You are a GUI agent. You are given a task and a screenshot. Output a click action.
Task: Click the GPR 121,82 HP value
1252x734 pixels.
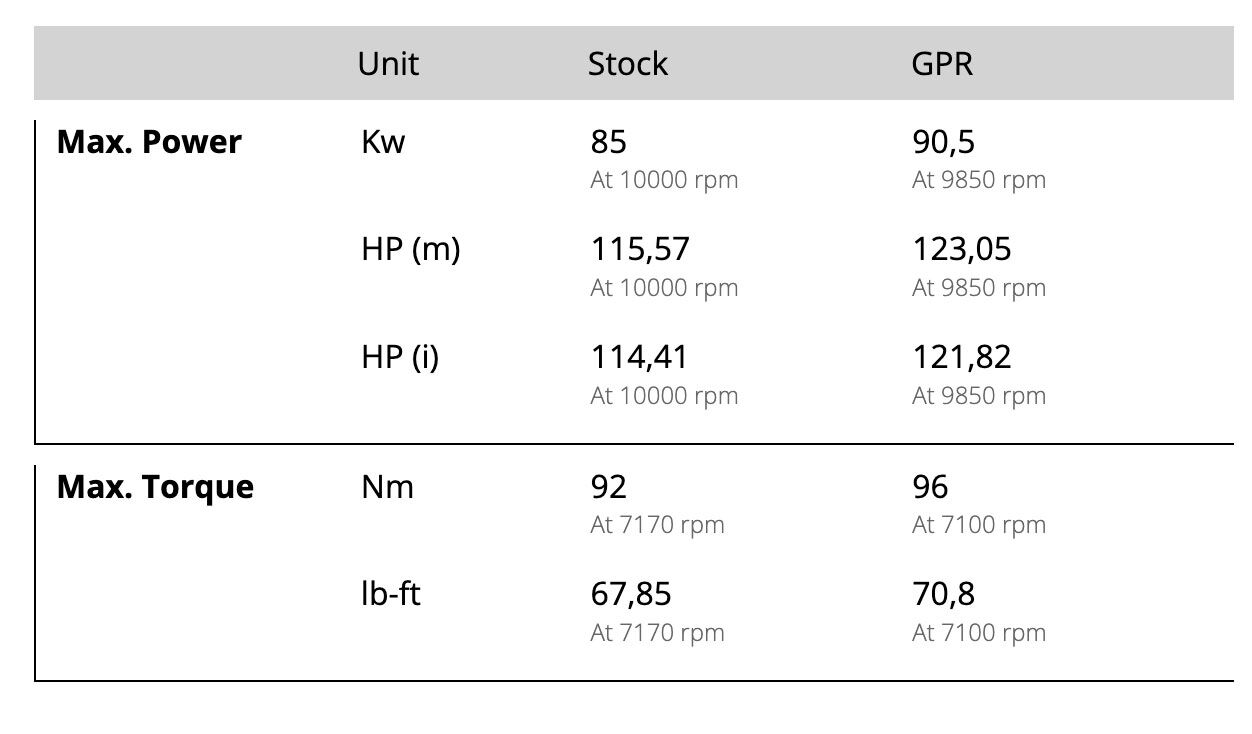[962, 357]
